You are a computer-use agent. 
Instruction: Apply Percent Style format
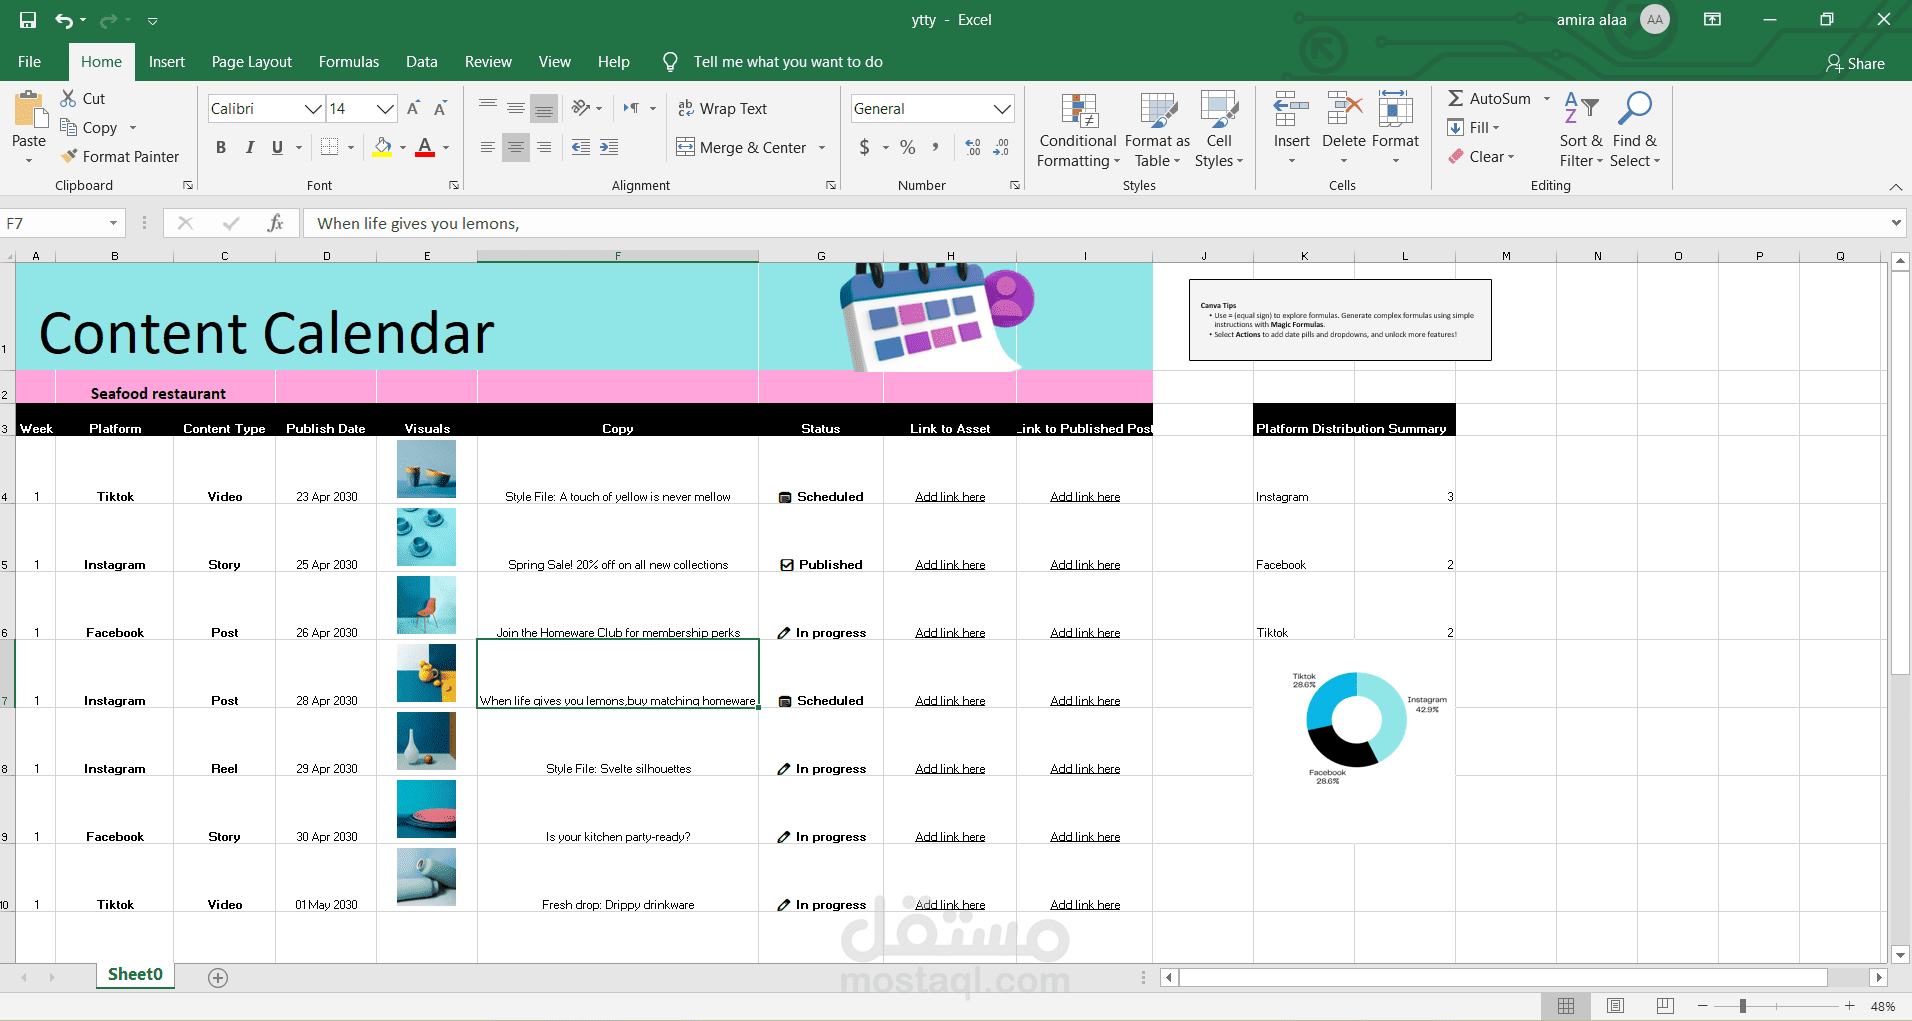(x=908, y=147)
